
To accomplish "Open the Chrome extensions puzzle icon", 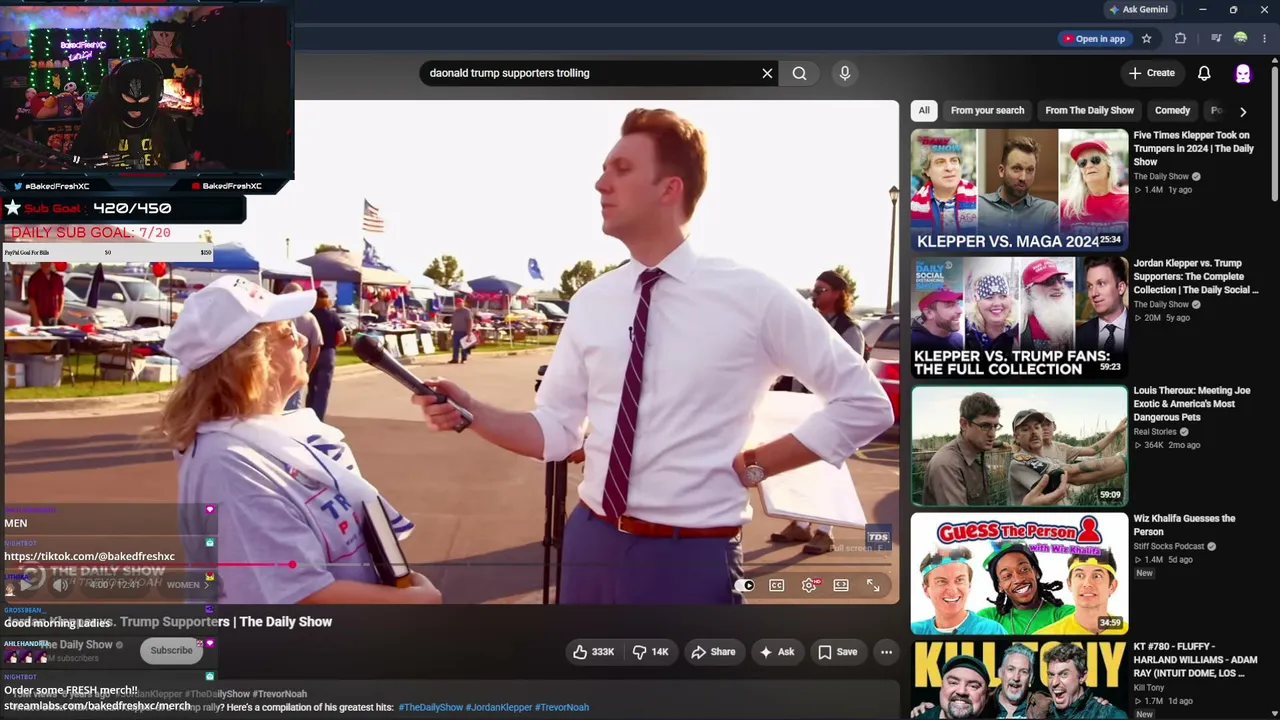I will tap(1180, 39).
